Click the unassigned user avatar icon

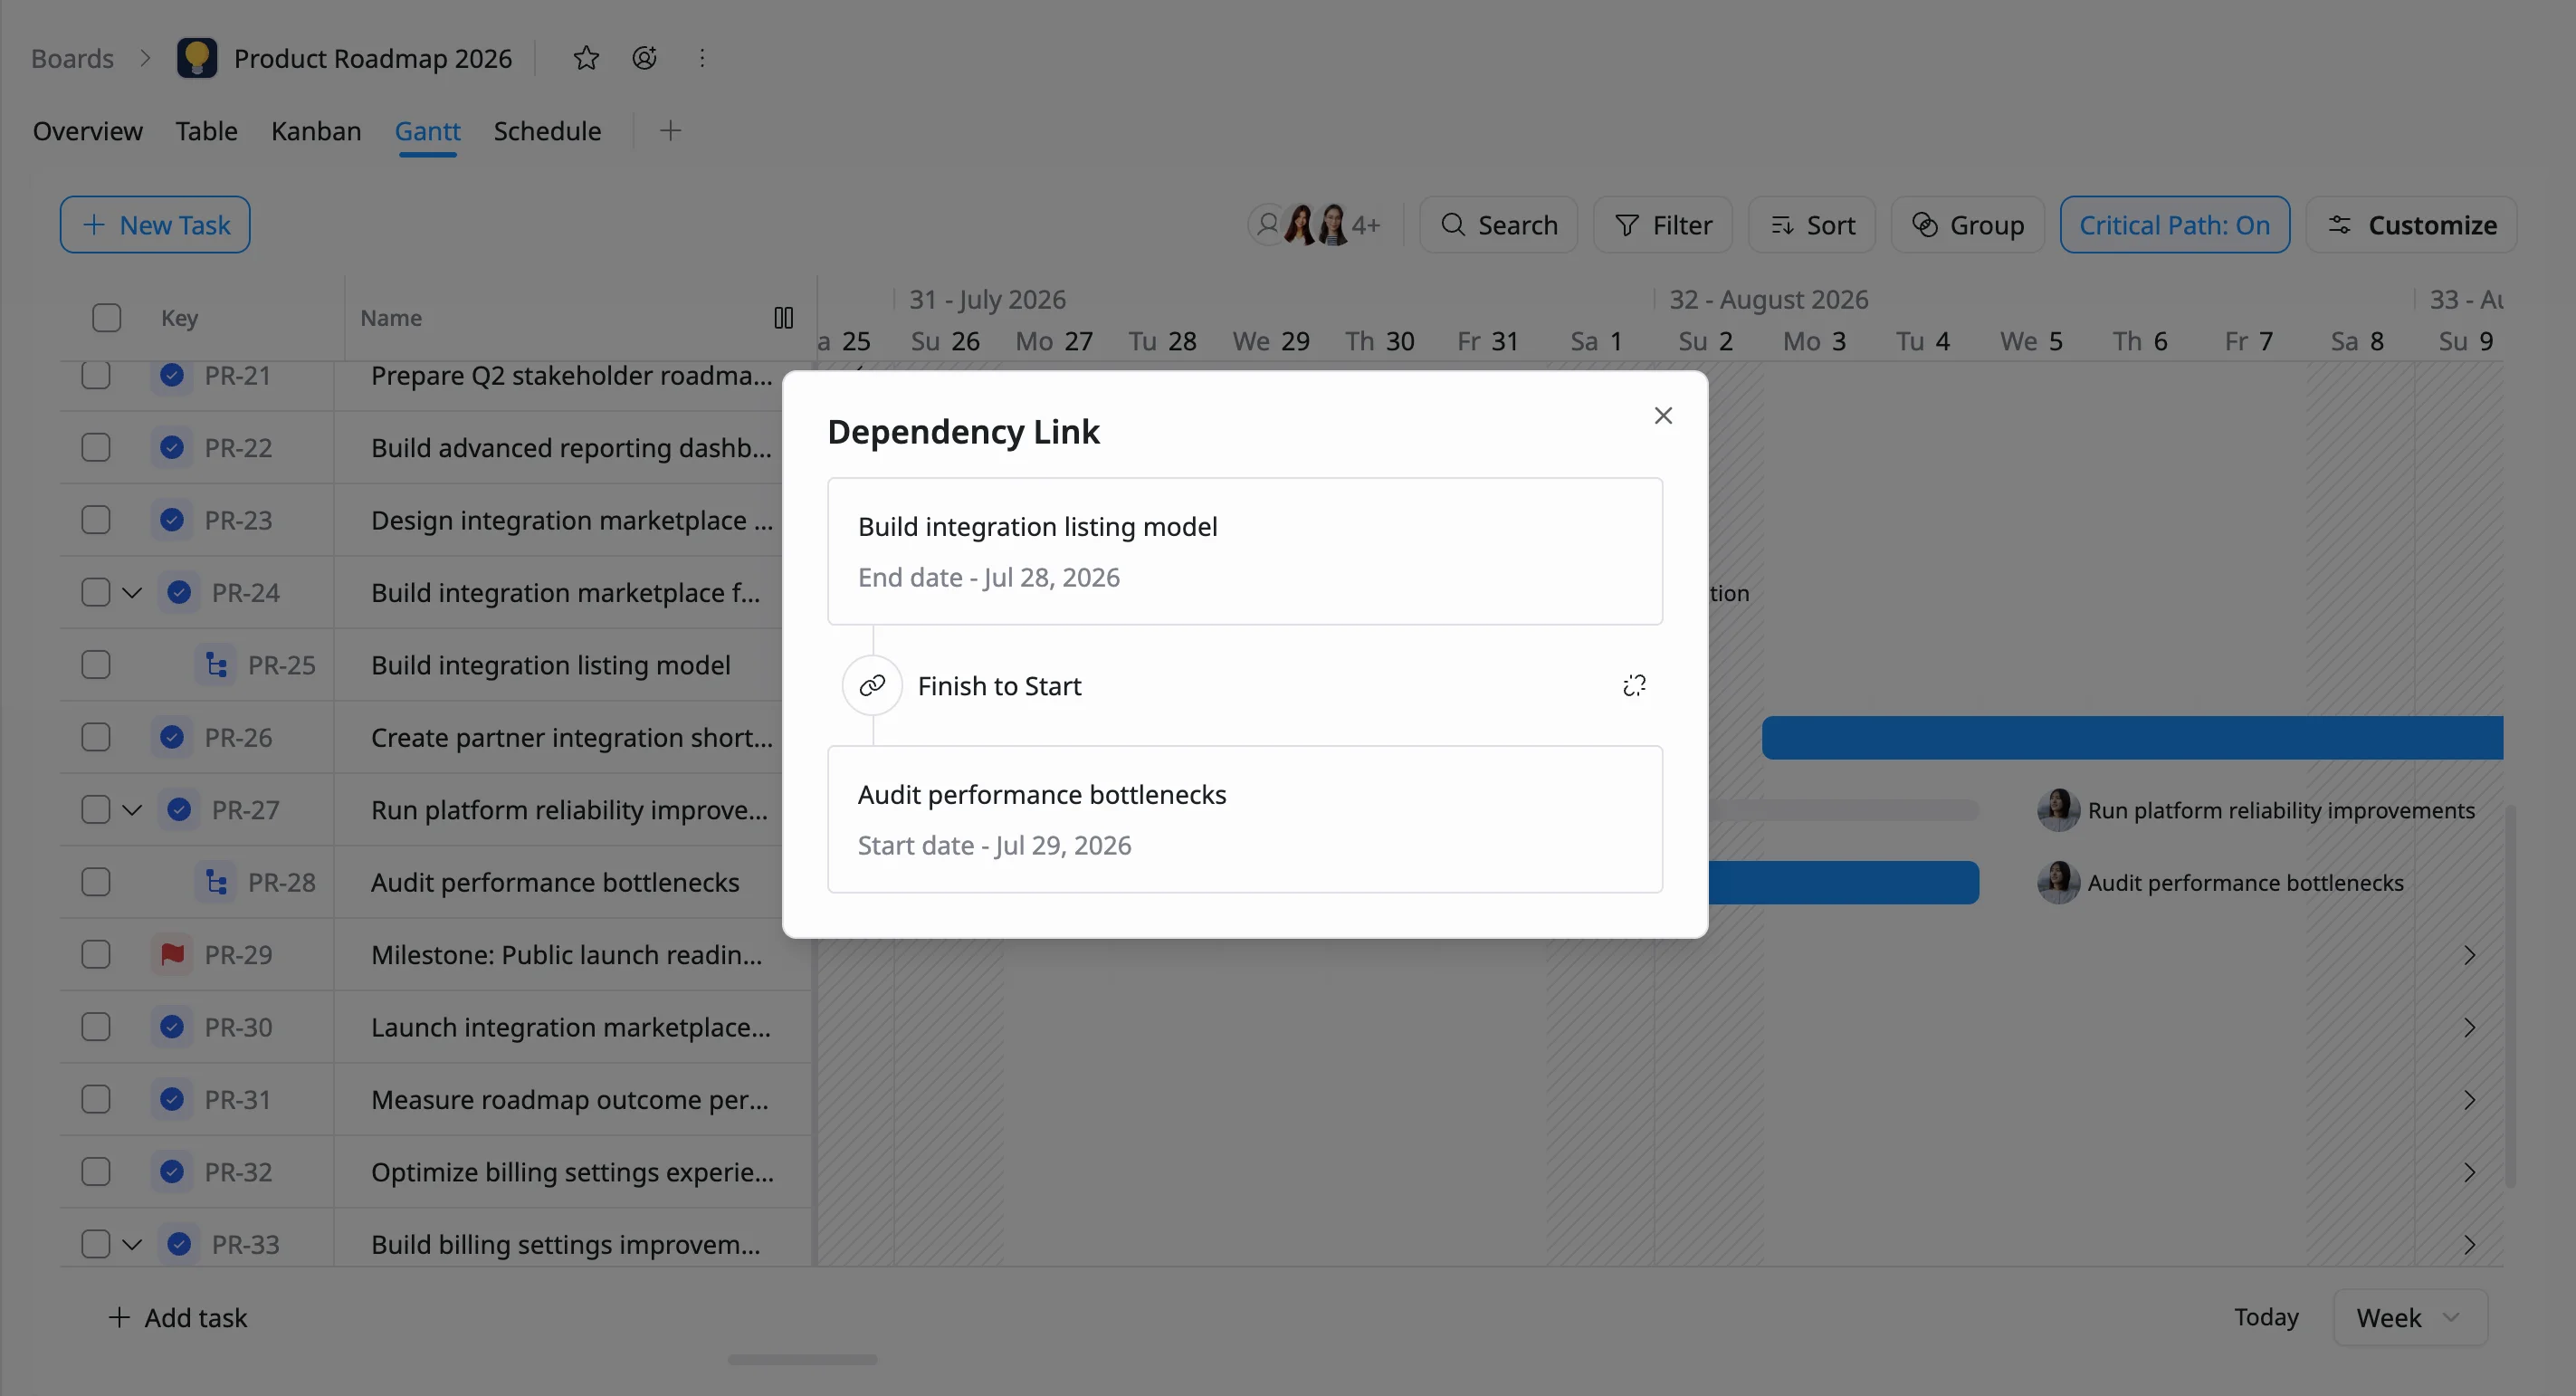pyautogui.click(x=1268, y=225)
